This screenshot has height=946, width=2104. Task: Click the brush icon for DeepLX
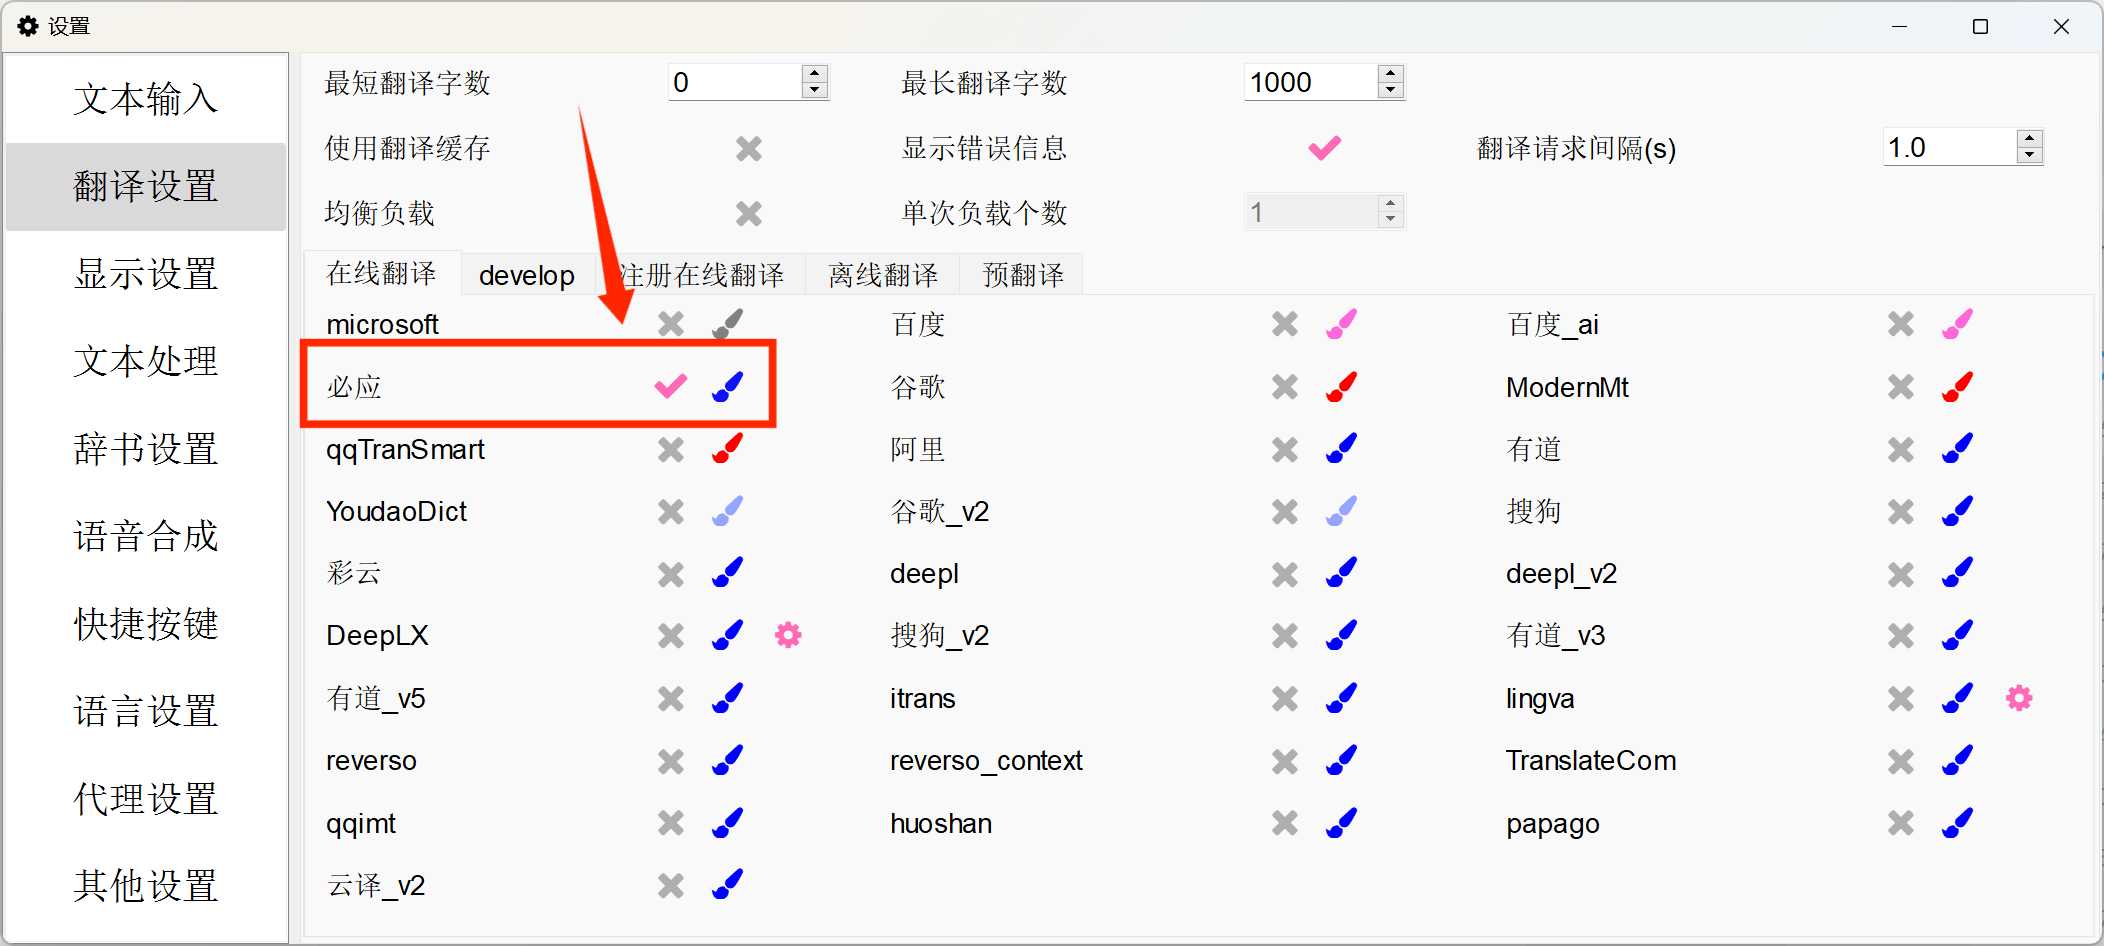point(728,635)
